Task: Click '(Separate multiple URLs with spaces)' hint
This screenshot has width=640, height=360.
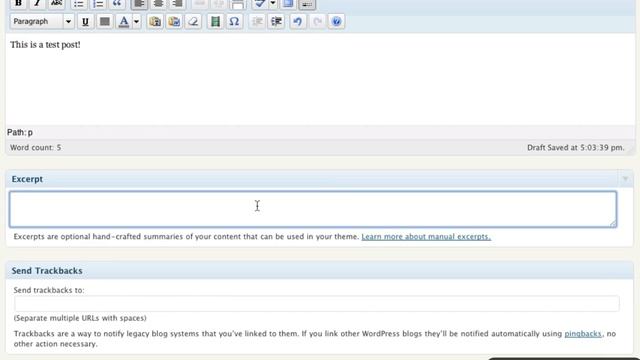Action: point(80,318)
